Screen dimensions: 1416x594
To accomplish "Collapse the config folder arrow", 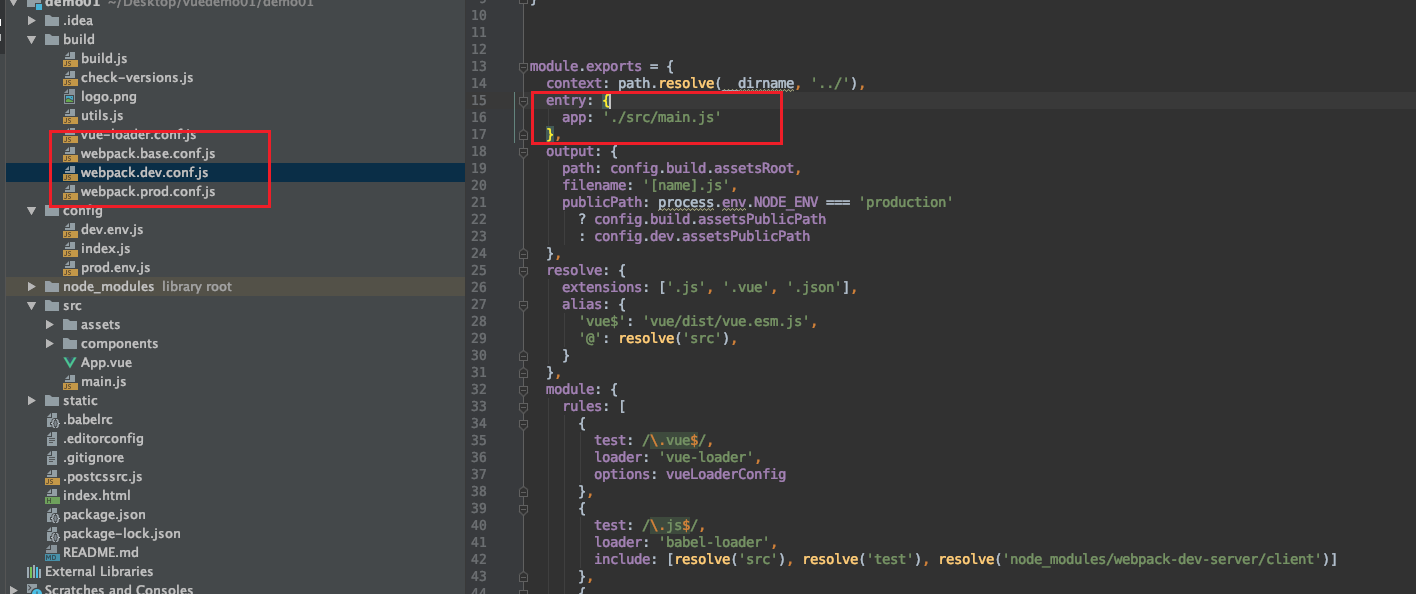I will 33,211.
